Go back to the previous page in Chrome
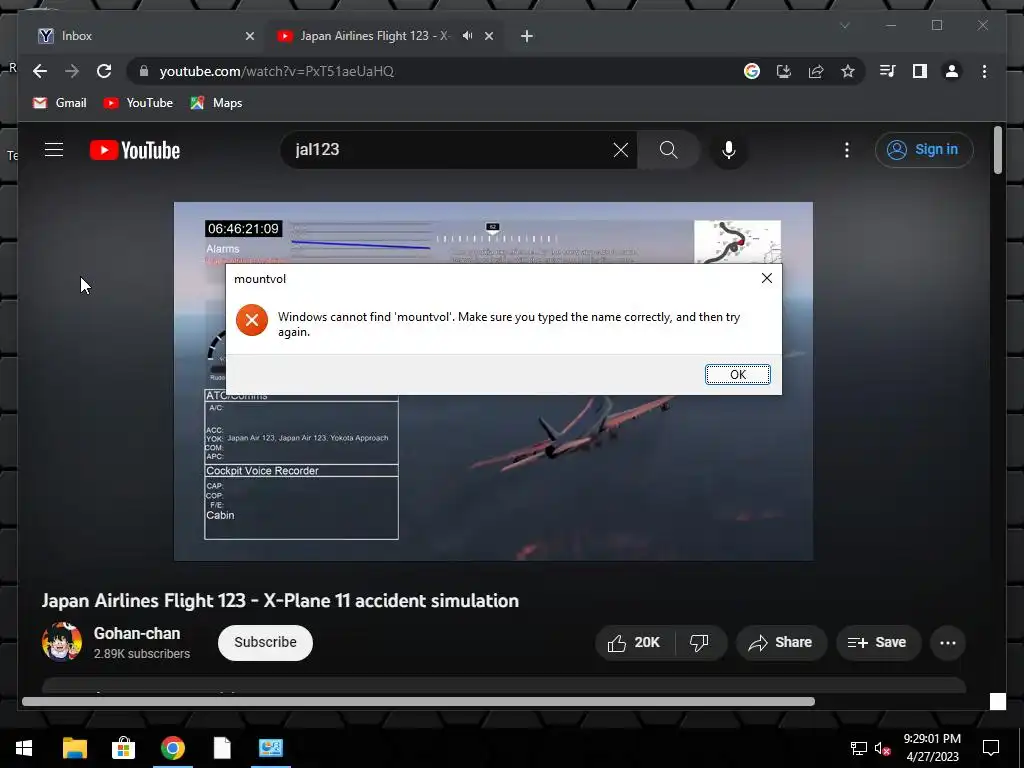This screenshot has height=768, width=1024. (x=40, y=71)
